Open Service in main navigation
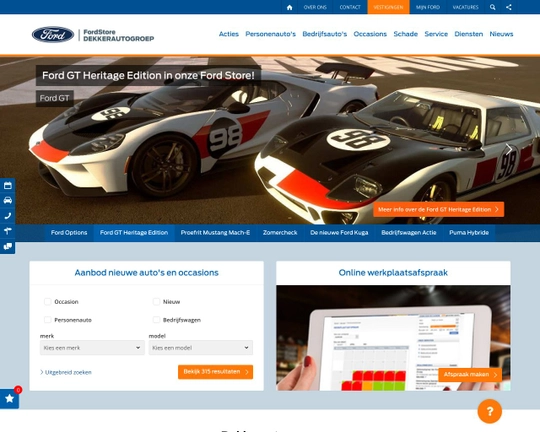Viewport: 540px width, 432px height. coord(436,34)
